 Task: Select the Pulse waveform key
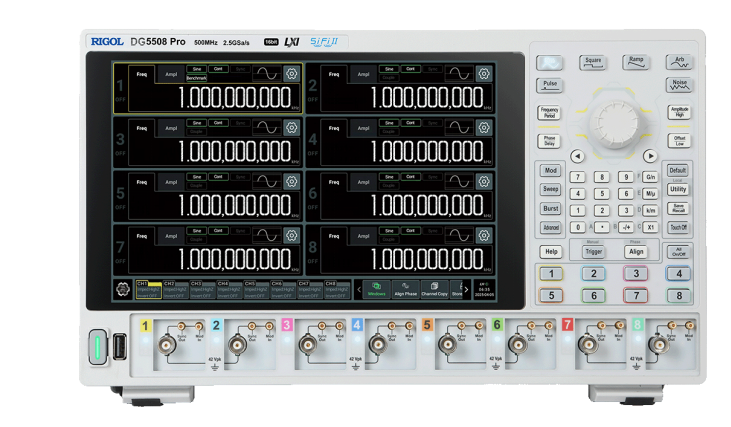[550, 85]
